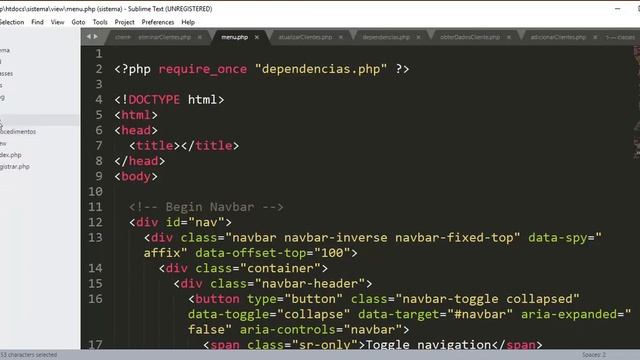The height and width of the screenshot is (360, 640).
Task: Click the opening head tag on line 6
Action: pyautogui.click(x=136, y=130)
